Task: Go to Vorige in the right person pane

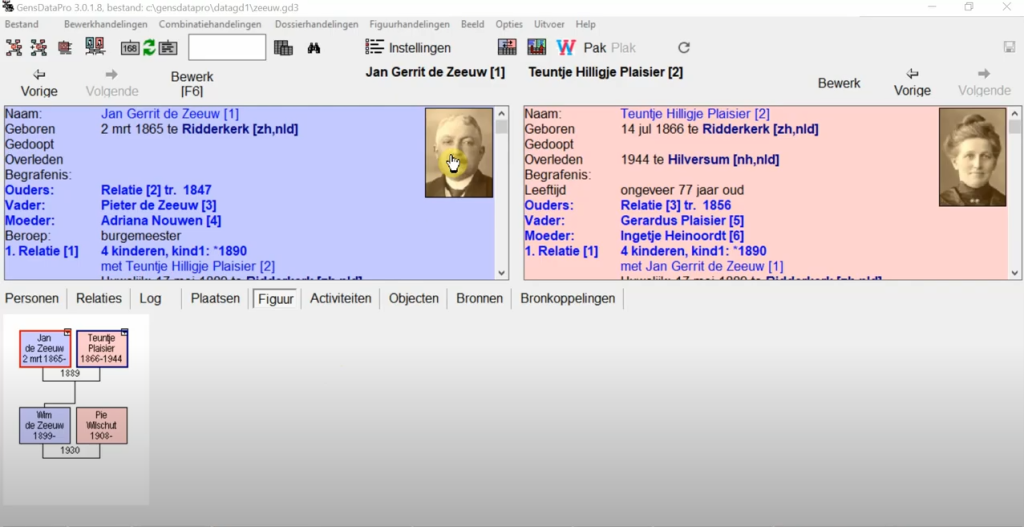Action: [x=912, y=83]
